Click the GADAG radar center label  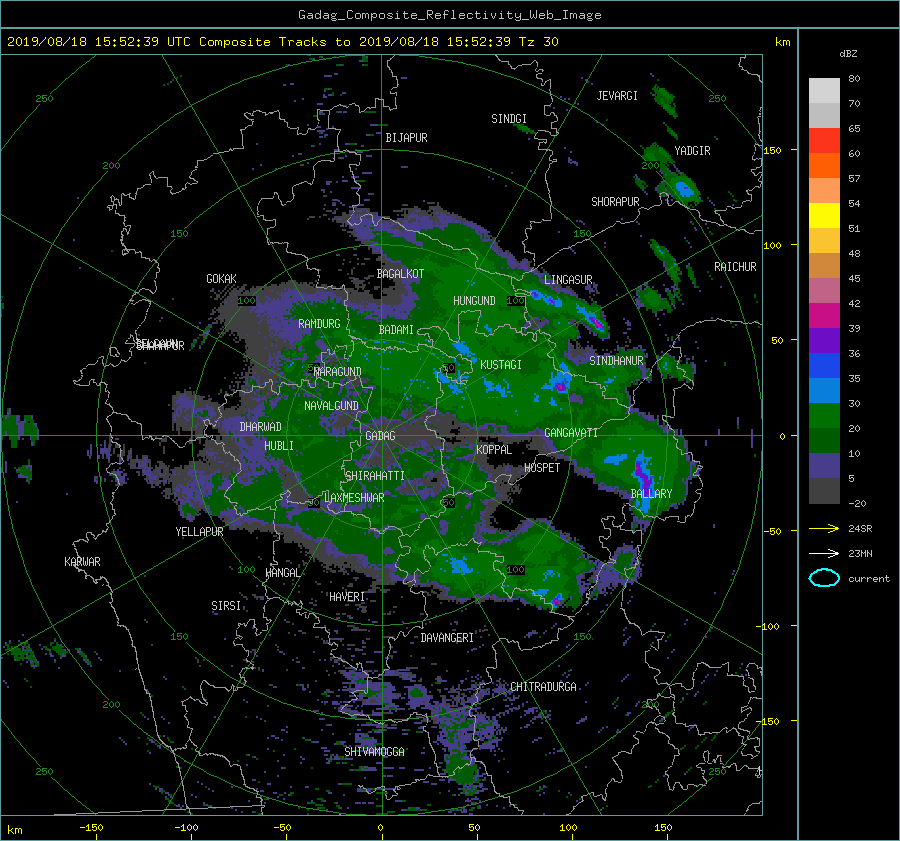(x=381, y=436)
